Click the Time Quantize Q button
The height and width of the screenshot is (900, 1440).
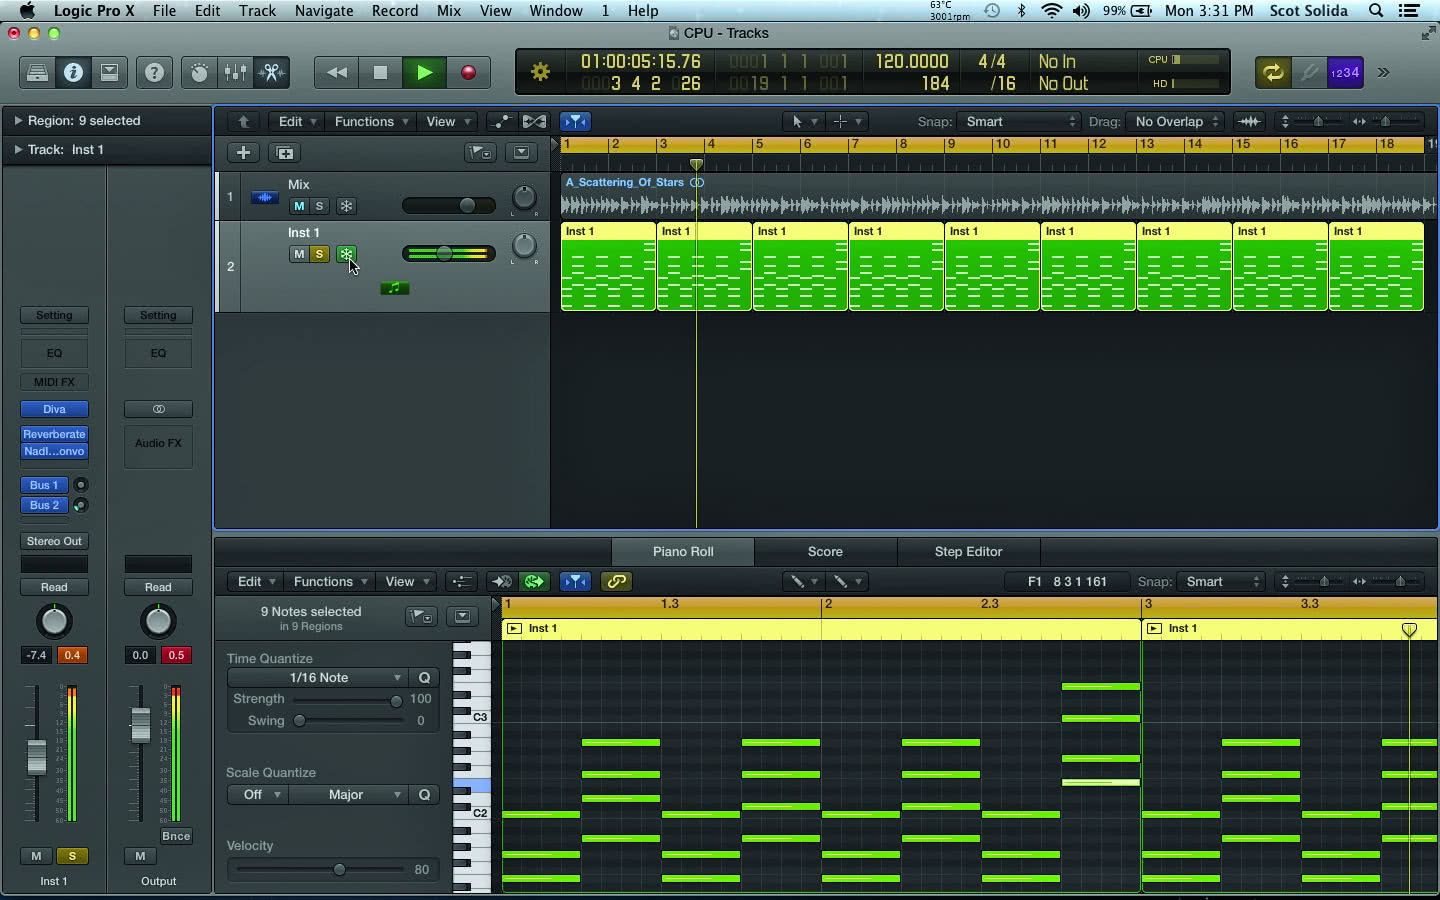pyautogui.click(x=424, y=677)
